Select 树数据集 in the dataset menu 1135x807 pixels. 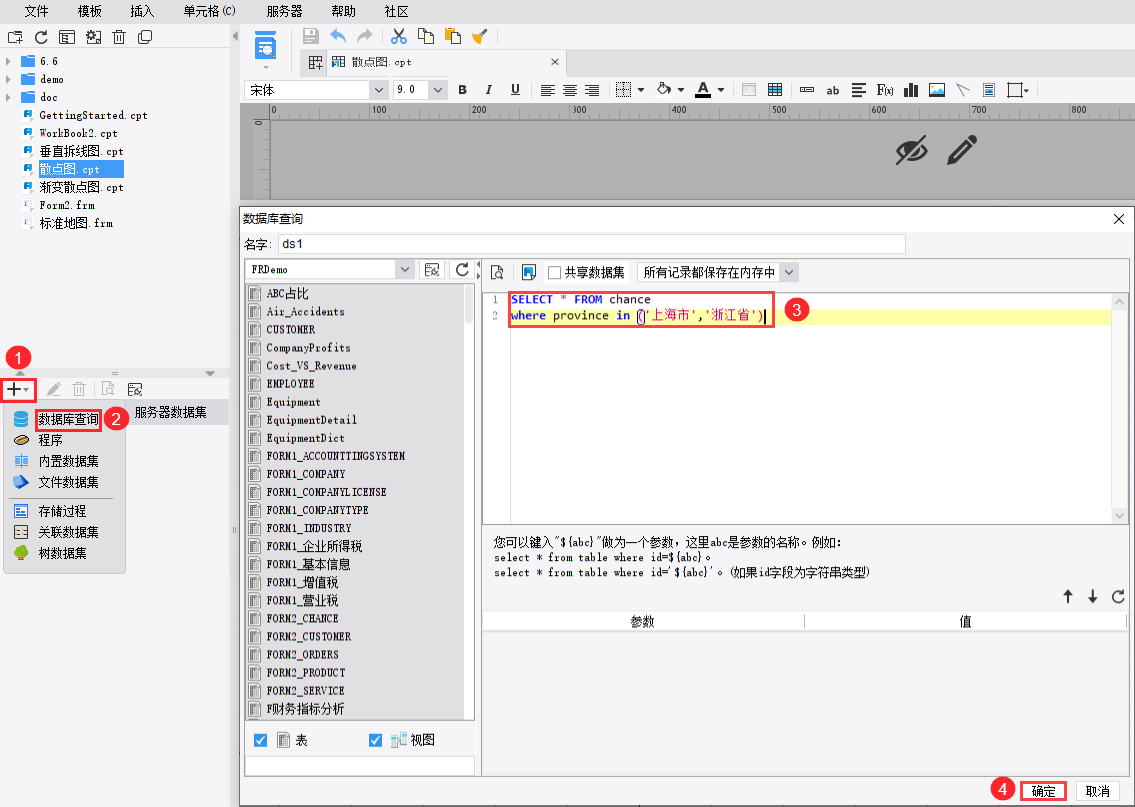tap(62, 553)
